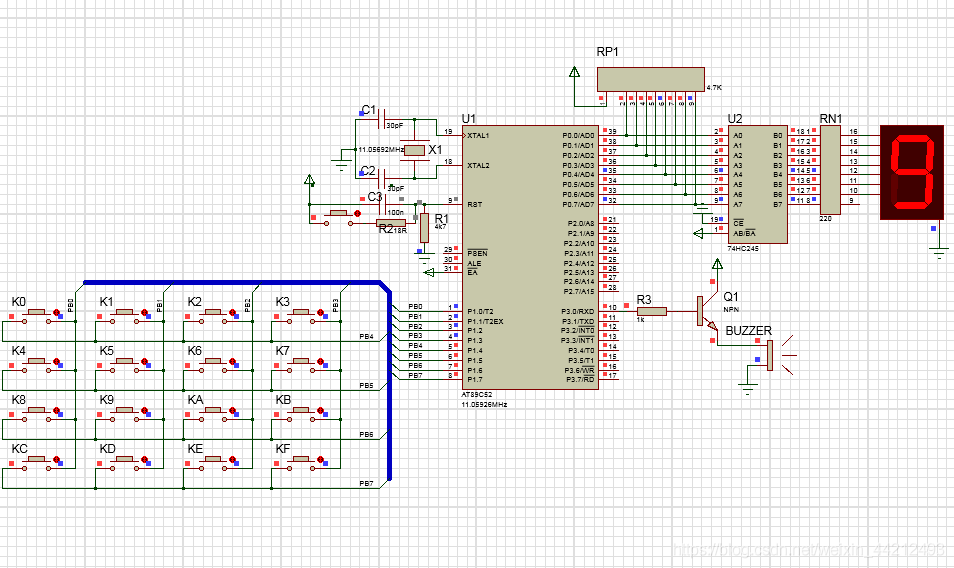Select the BUZZER component
Image resolution: width=954 pixels, height=568 pixels.
pos(770,355)
